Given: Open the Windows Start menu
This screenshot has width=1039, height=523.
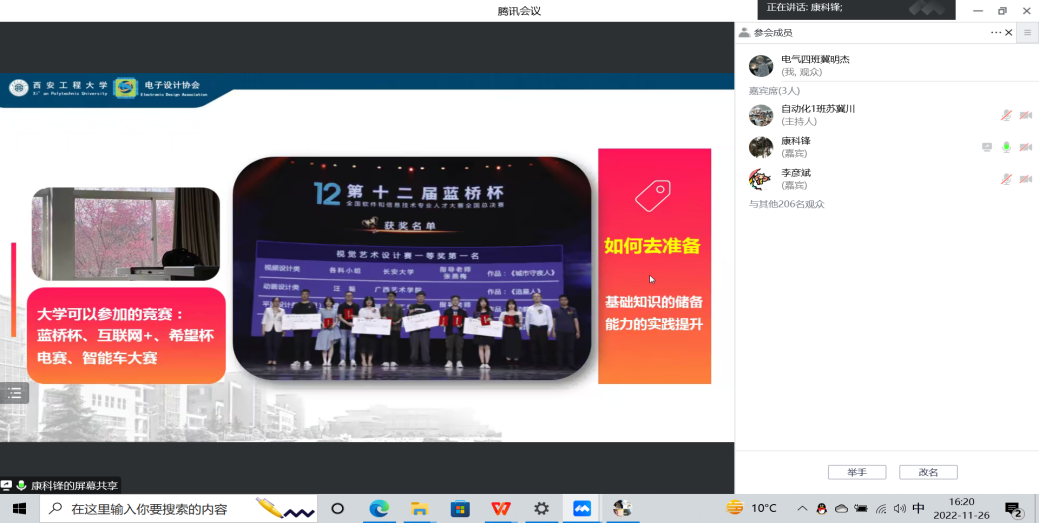Looking at the screenshot, I should point(19,508).
